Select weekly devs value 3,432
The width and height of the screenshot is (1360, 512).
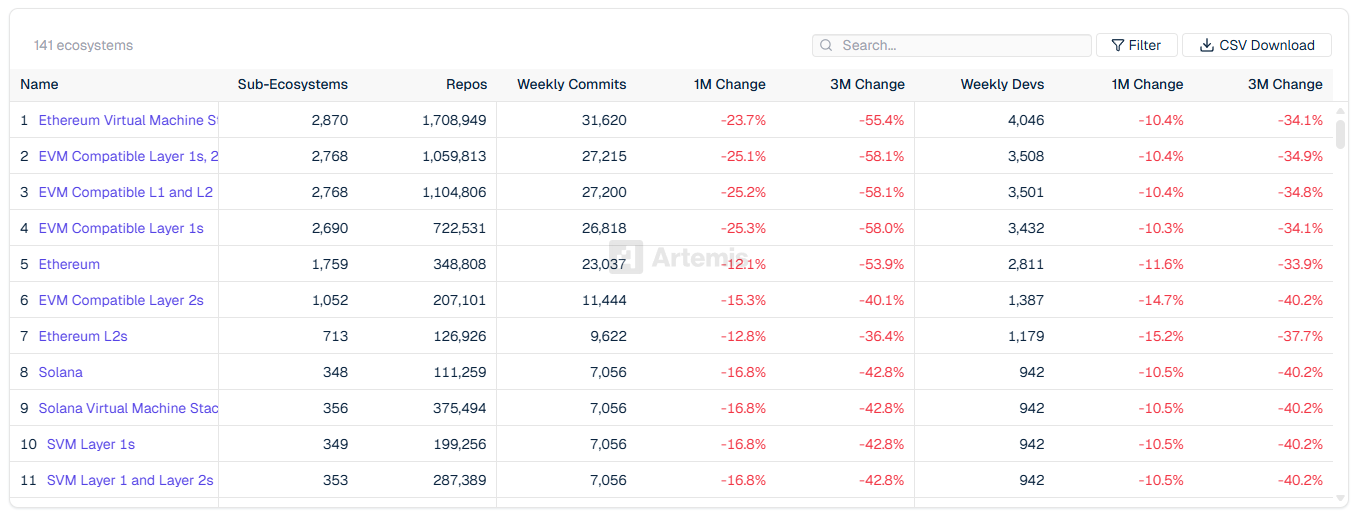click(x=1026, y=228)
